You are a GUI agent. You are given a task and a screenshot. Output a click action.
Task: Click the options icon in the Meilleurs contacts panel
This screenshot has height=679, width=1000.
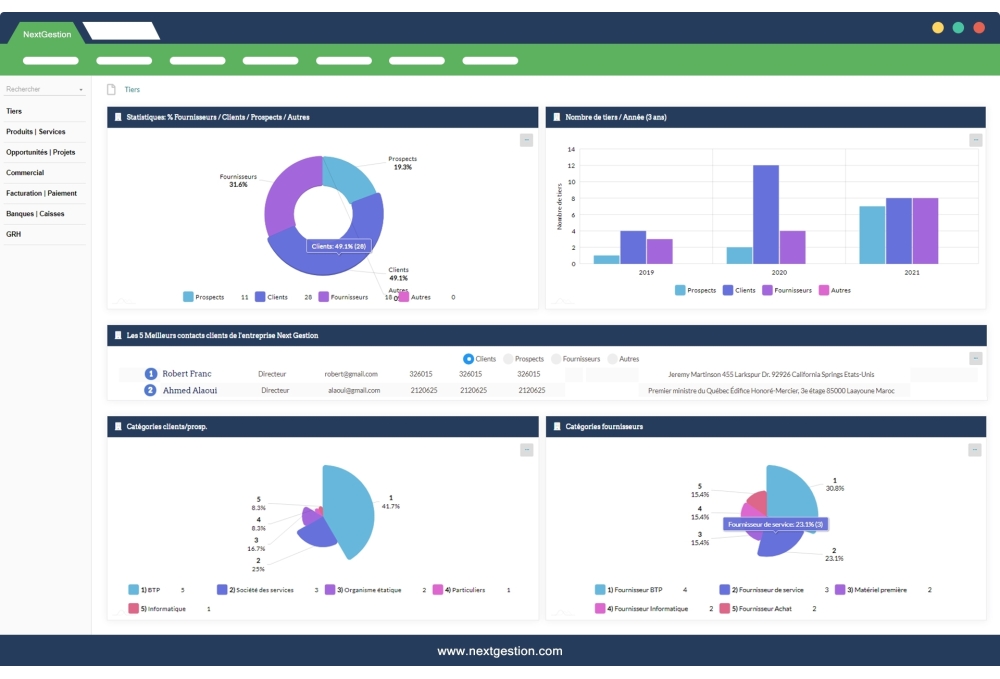[975, 358]
